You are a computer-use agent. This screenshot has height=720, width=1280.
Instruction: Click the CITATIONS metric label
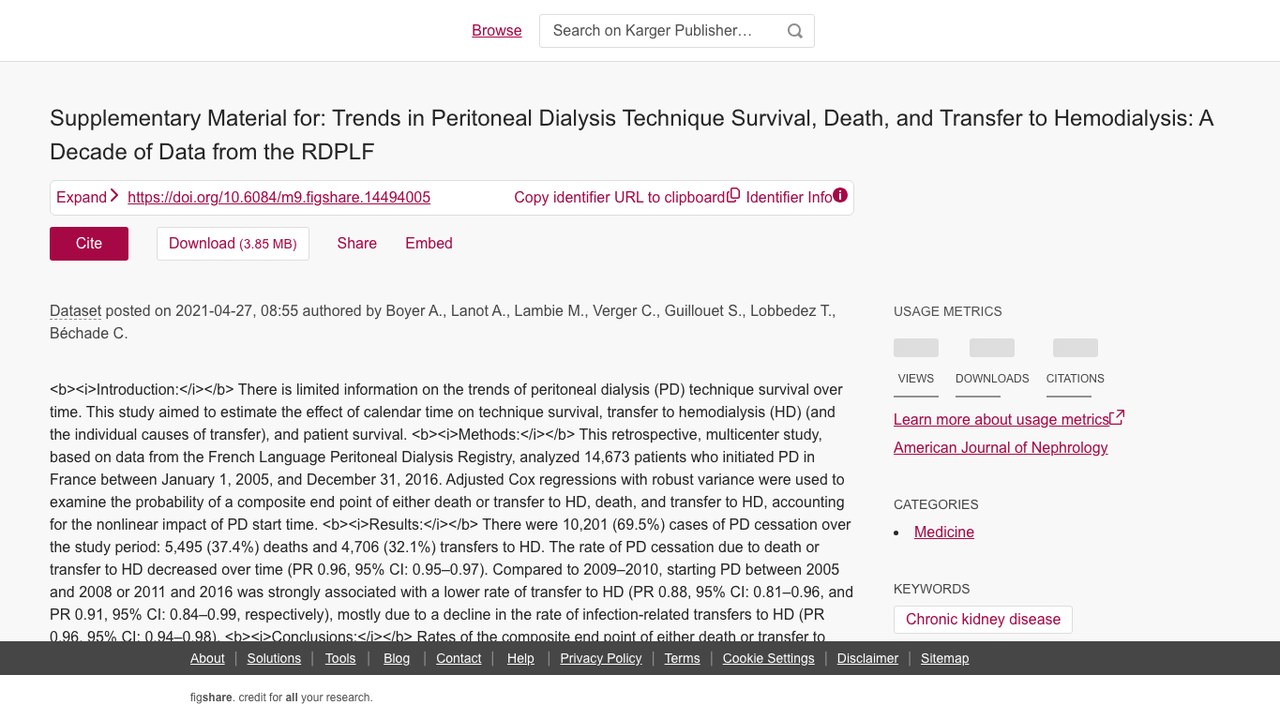tap(1075, 378)
